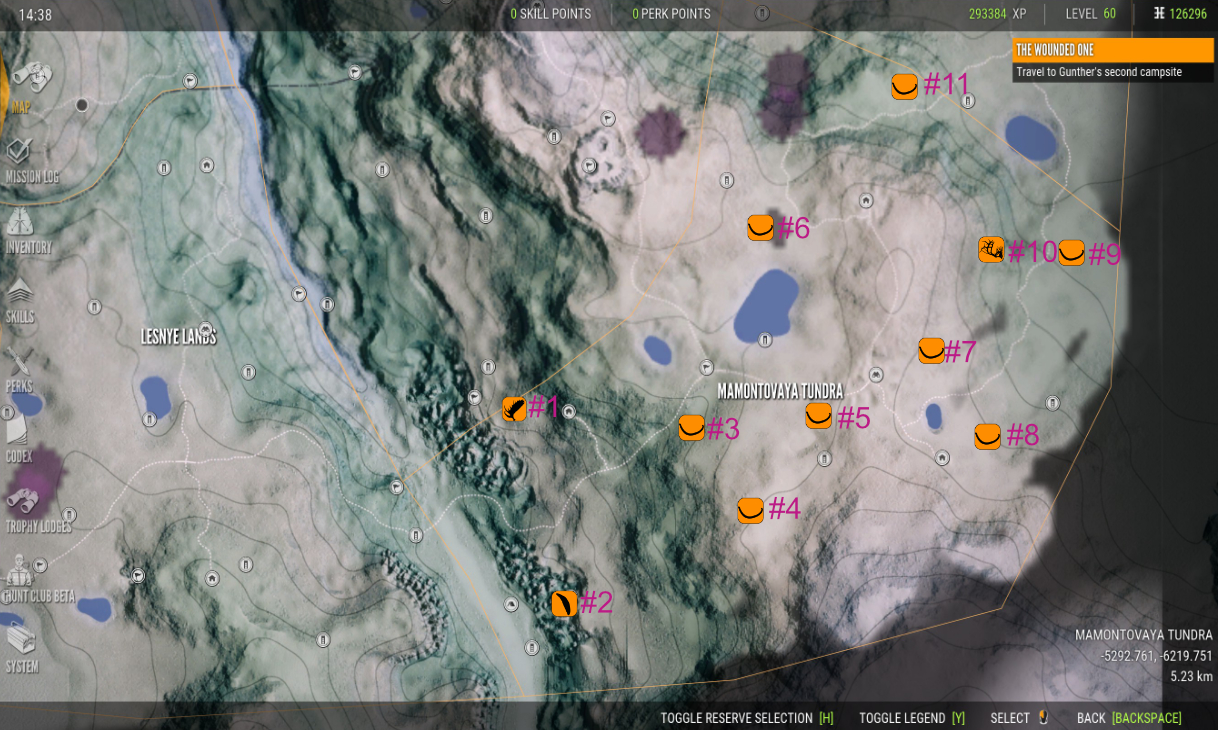Click the SKILLS label

[x=20, y=317]
